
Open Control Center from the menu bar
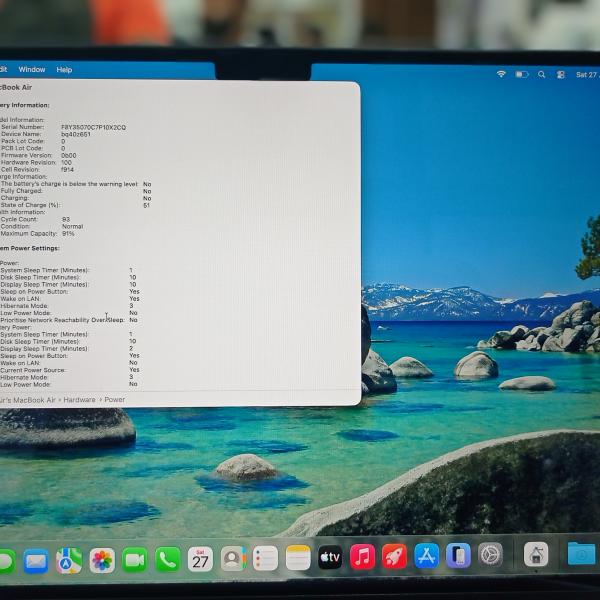tap(561, 75)
